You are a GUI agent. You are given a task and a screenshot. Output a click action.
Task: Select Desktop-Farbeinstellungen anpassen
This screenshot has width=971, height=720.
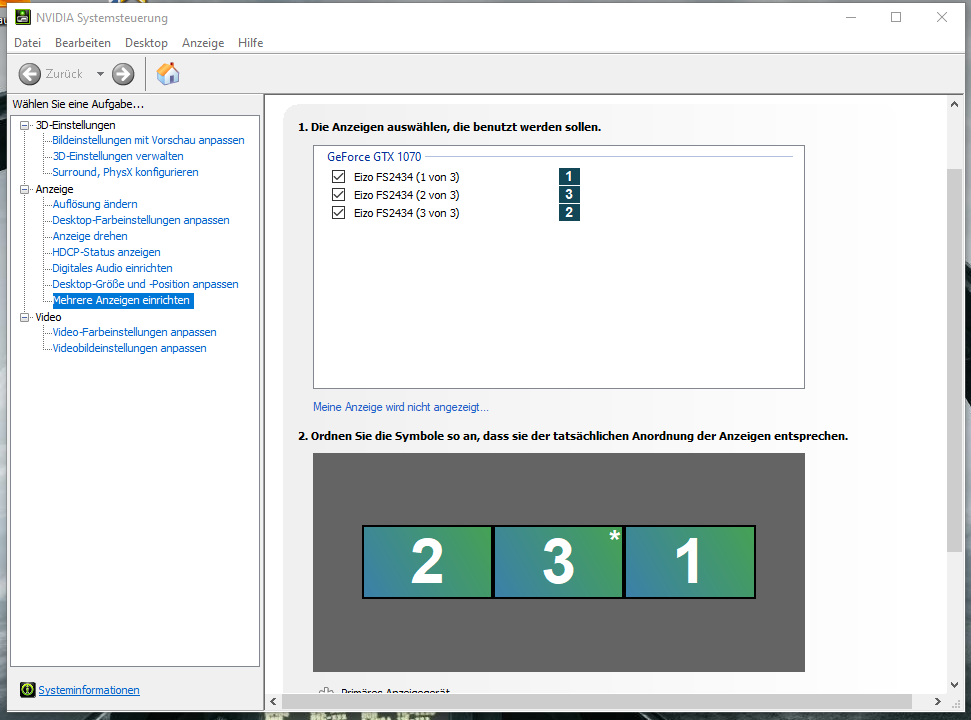pos(141,220)
